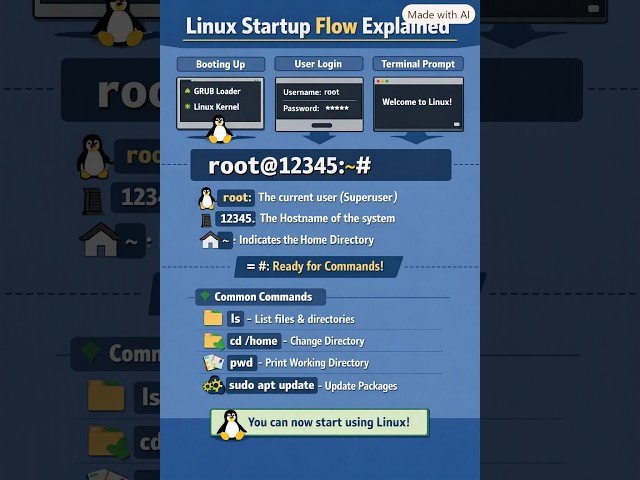Image resolution: width=640 pixels, height=480 pixels.
Task: Click the house icon beside Home Directory
Action: pyautogui.click(x=210, y=240)
